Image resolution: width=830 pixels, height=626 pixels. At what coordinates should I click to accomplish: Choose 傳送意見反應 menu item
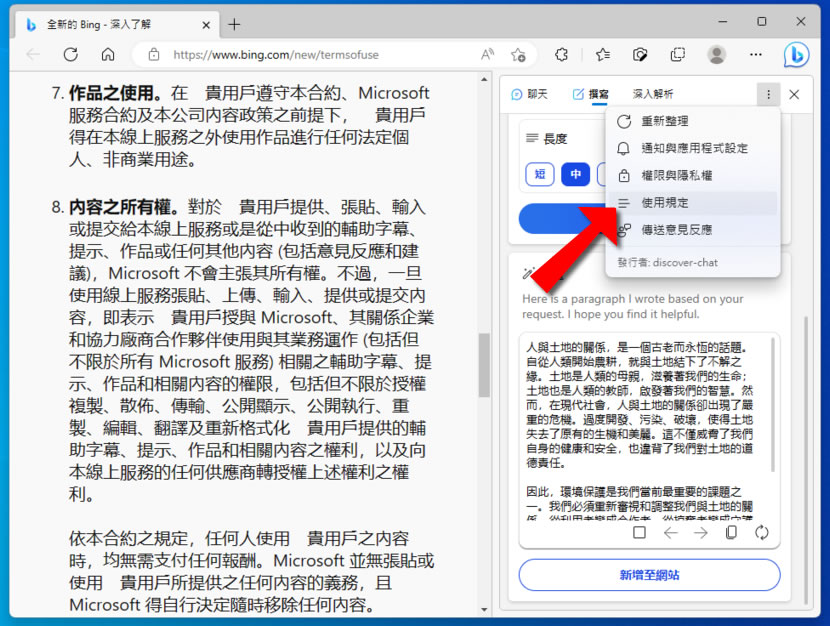[x=693, y=230]
